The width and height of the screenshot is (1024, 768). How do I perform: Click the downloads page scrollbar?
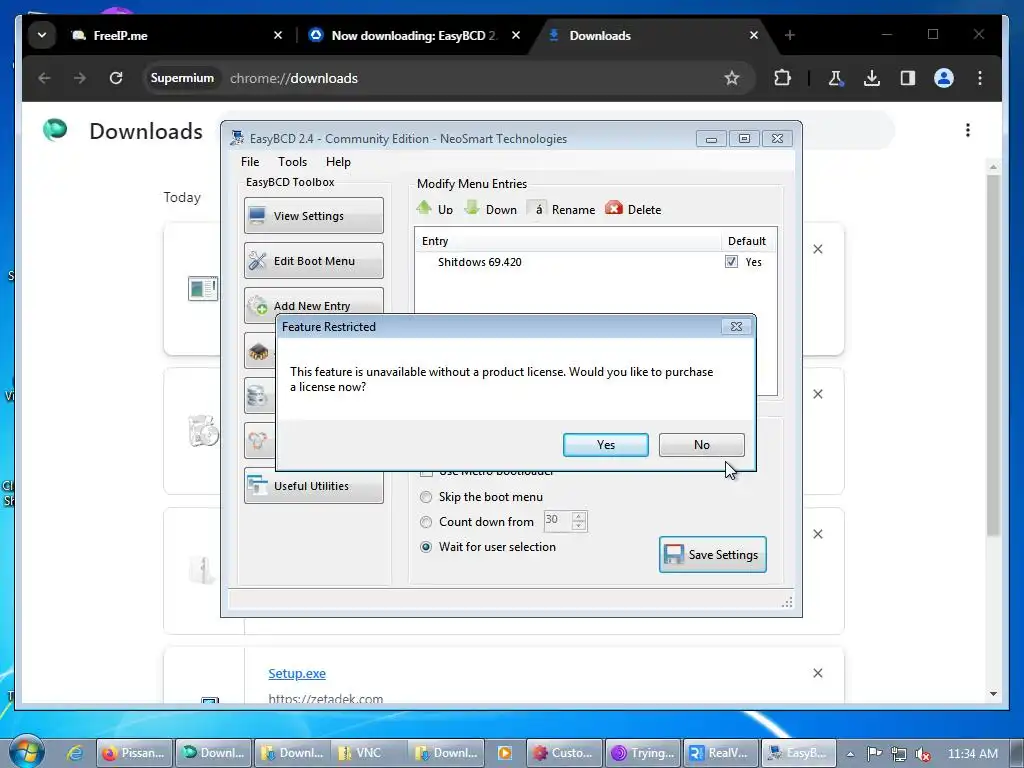point(993,355)
